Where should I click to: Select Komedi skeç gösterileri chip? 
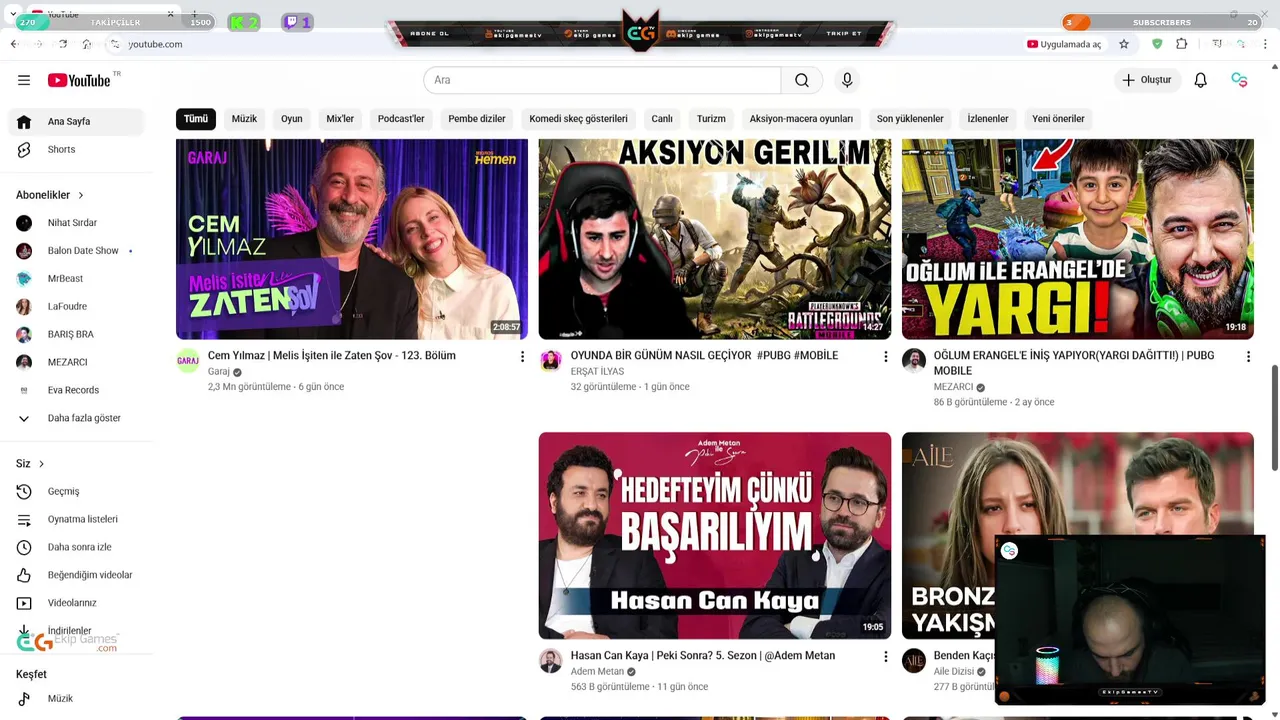tap(578, 118)
